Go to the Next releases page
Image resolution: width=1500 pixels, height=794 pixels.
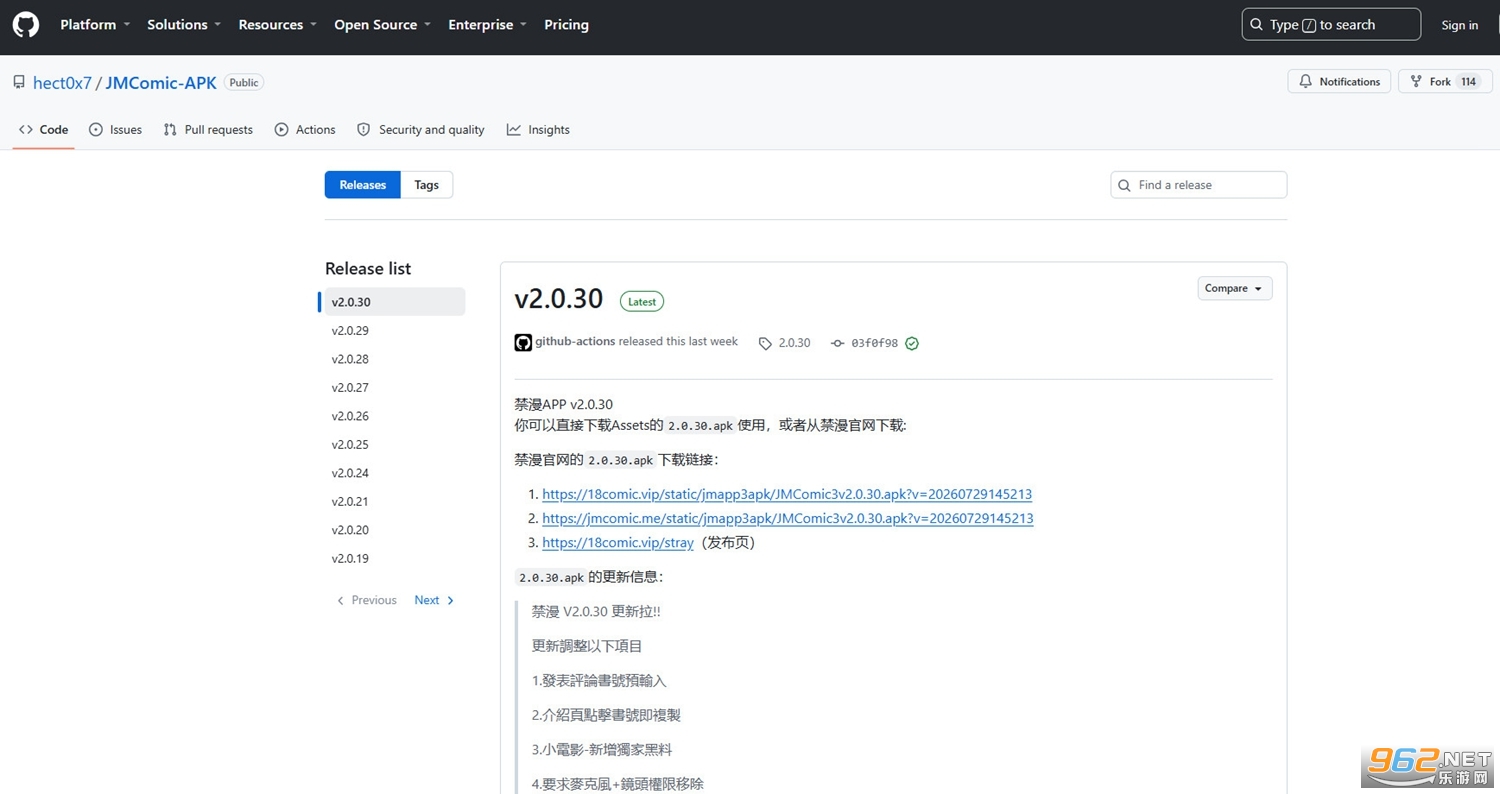point(435,600)
